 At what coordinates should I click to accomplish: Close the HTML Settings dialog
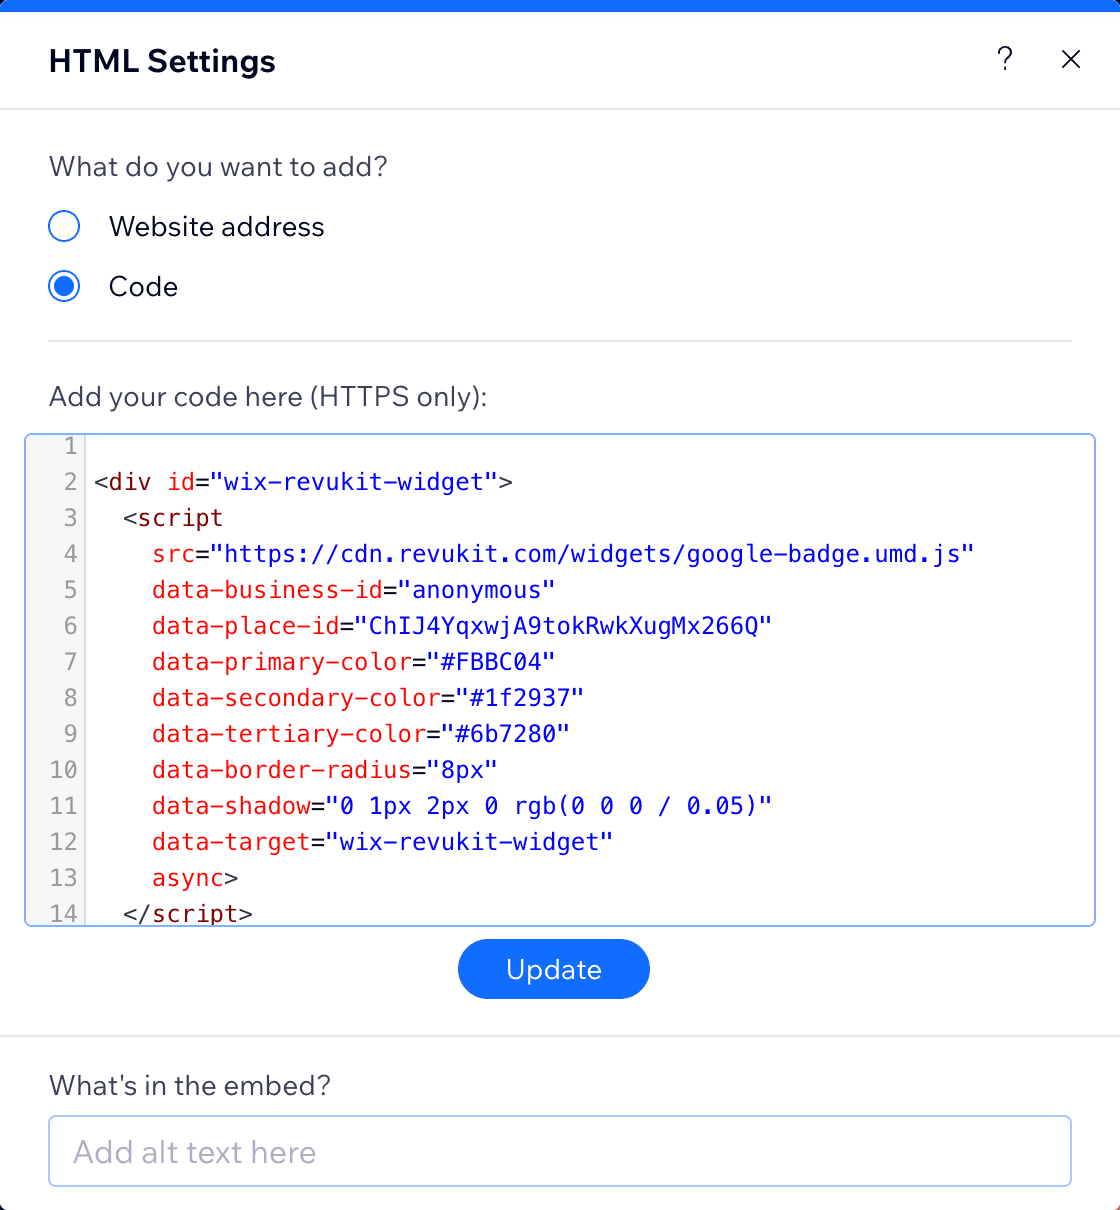click(1071, 59)
